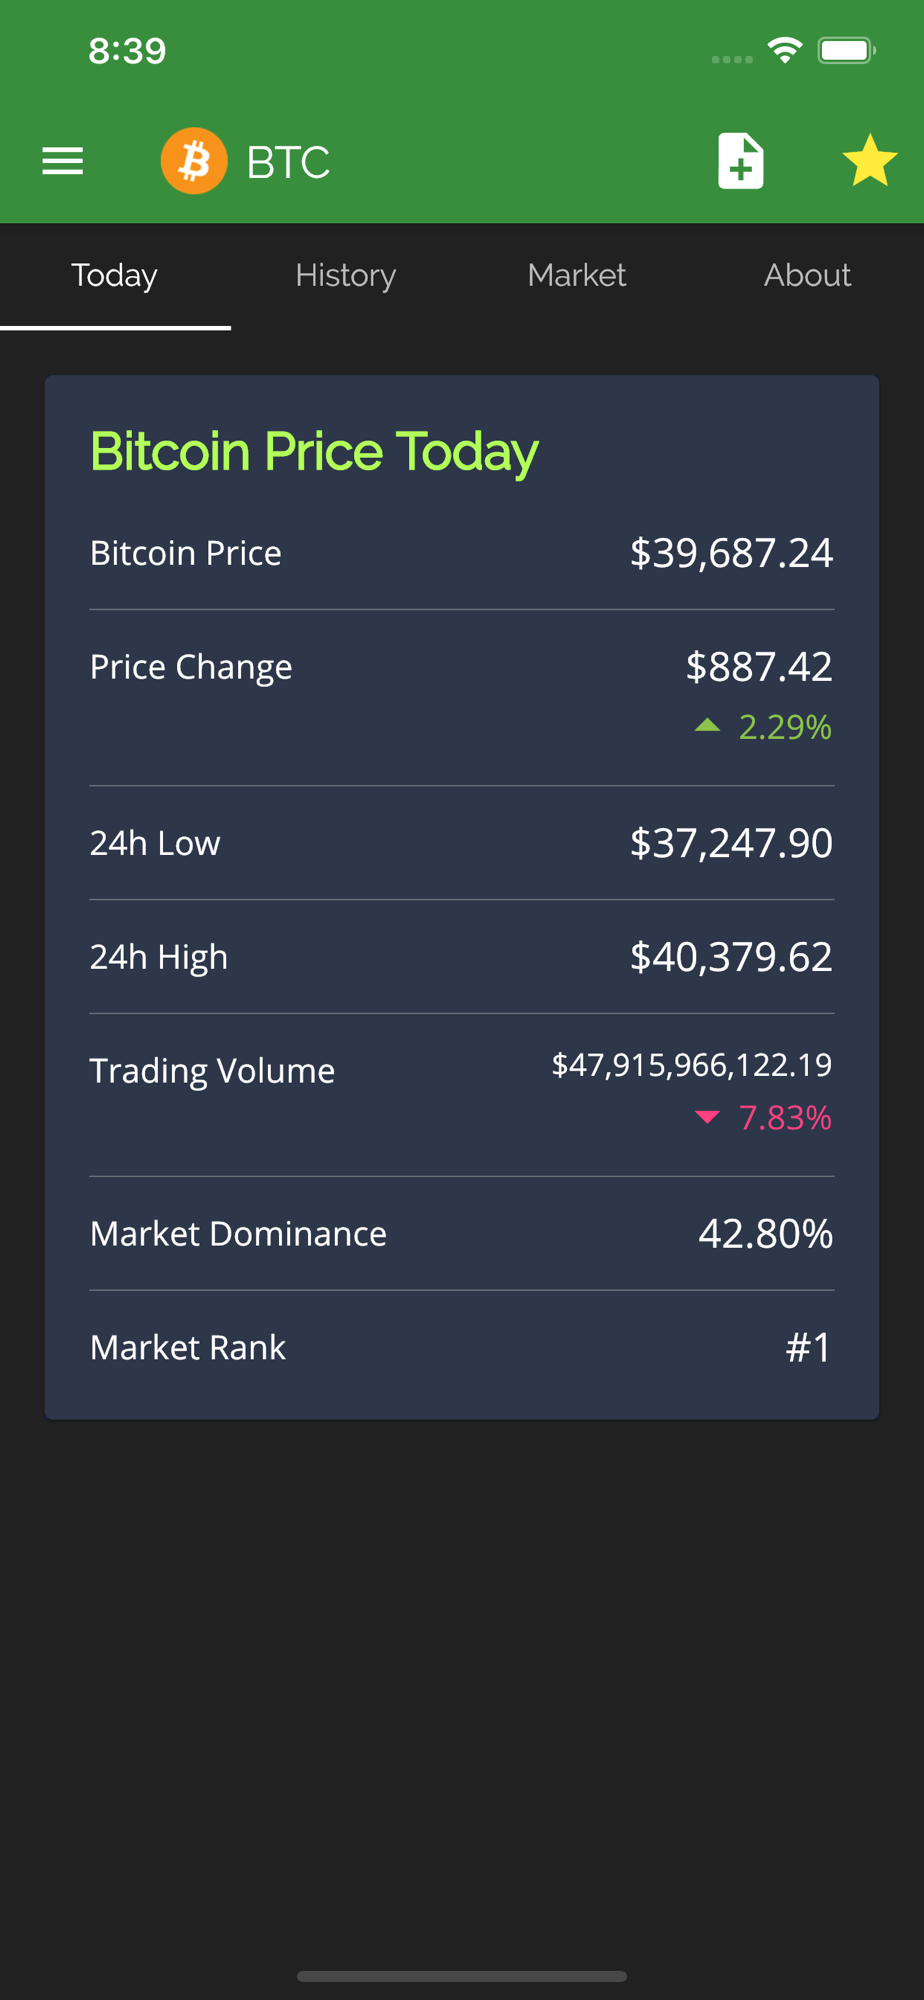Tap the 24h Low row

(462, 843)
